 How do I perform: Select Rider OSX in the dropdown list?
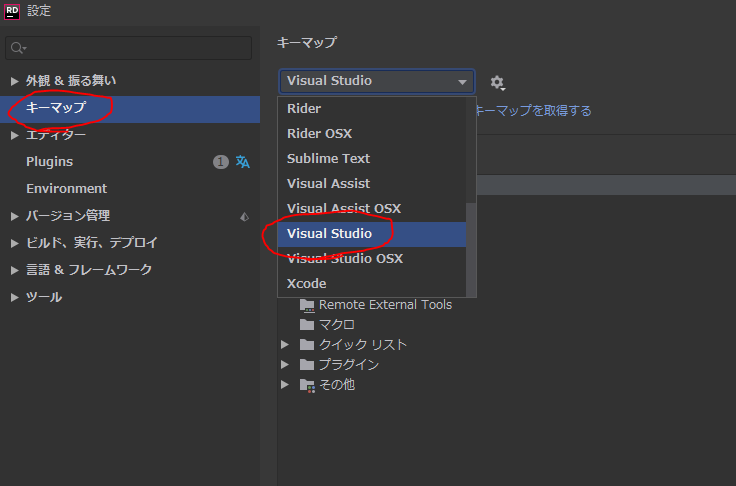[319, 134]
